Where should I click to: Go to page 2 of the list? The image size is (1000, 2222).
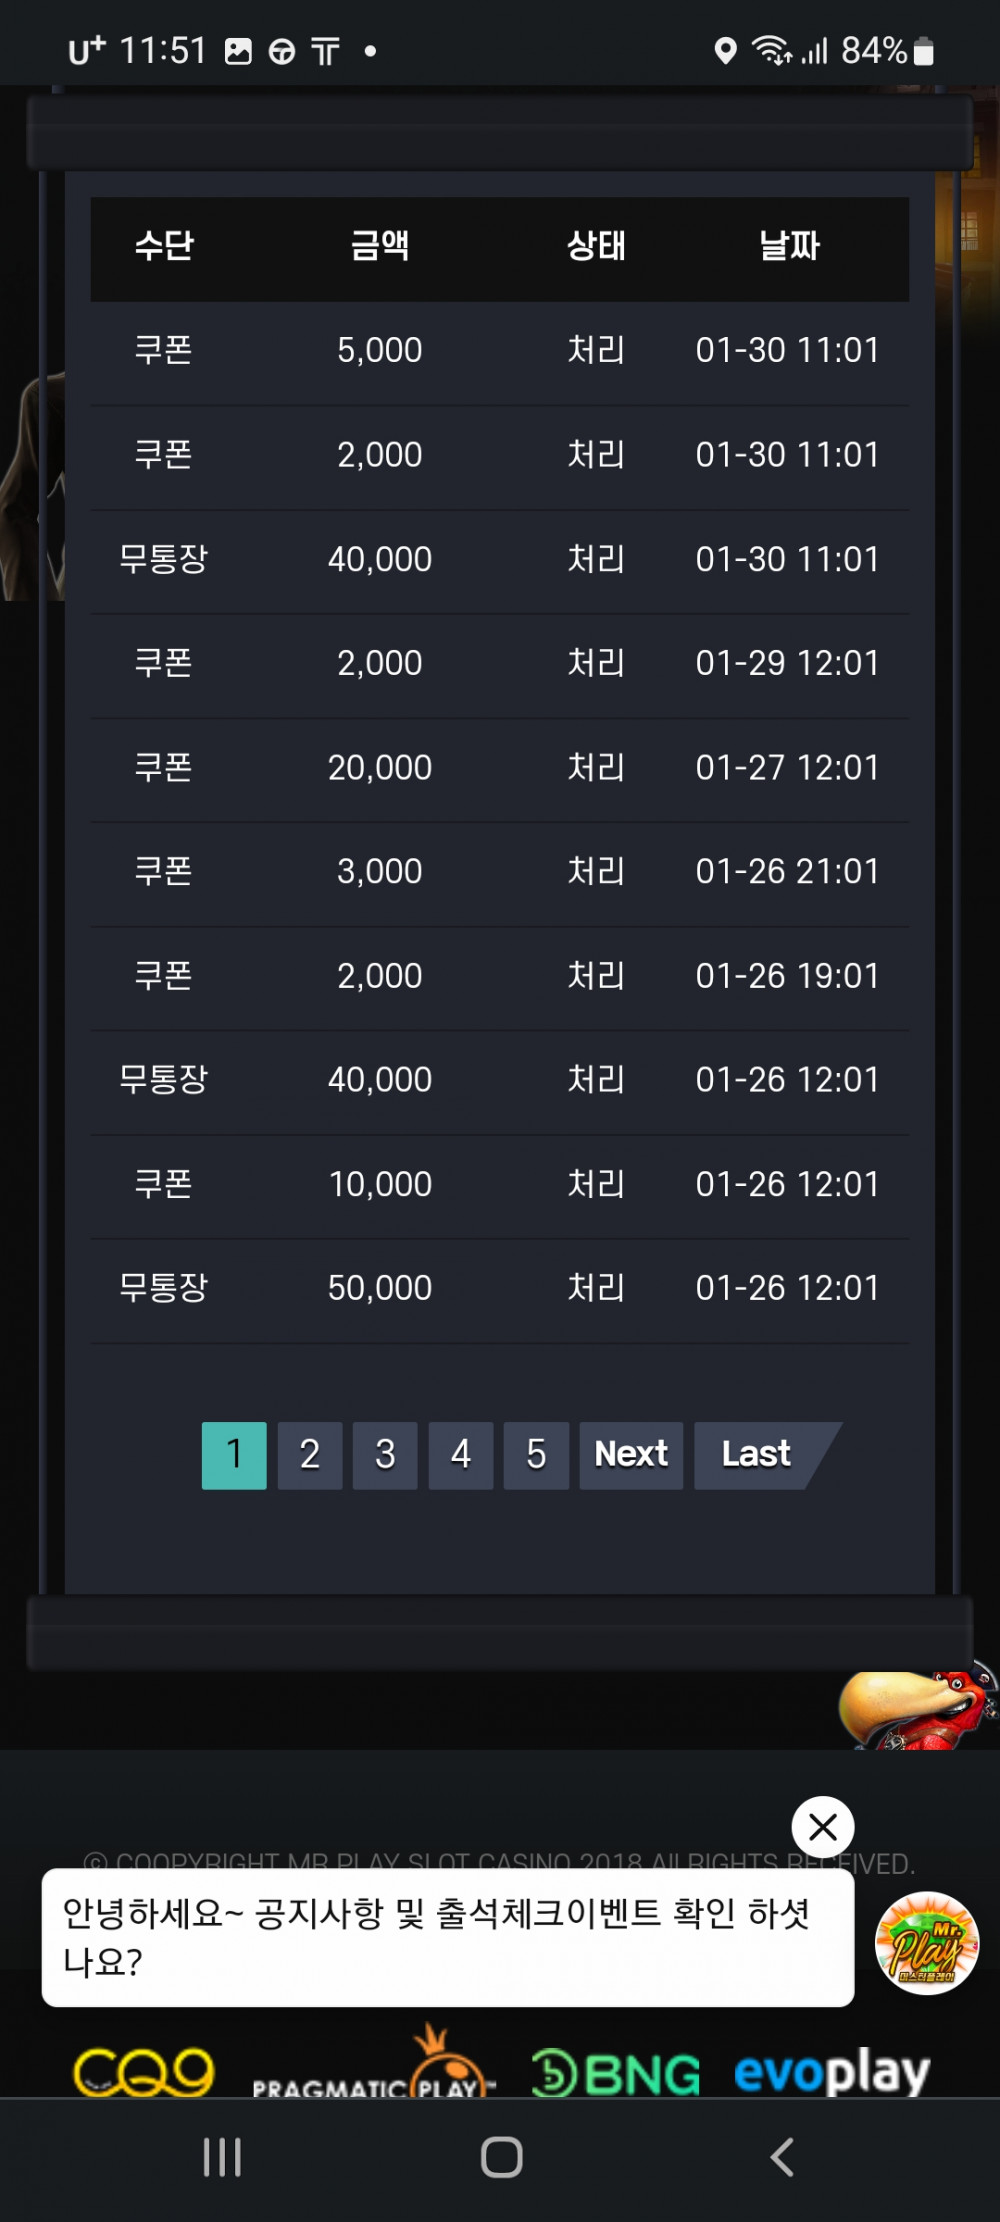(x=310, y=1455)
